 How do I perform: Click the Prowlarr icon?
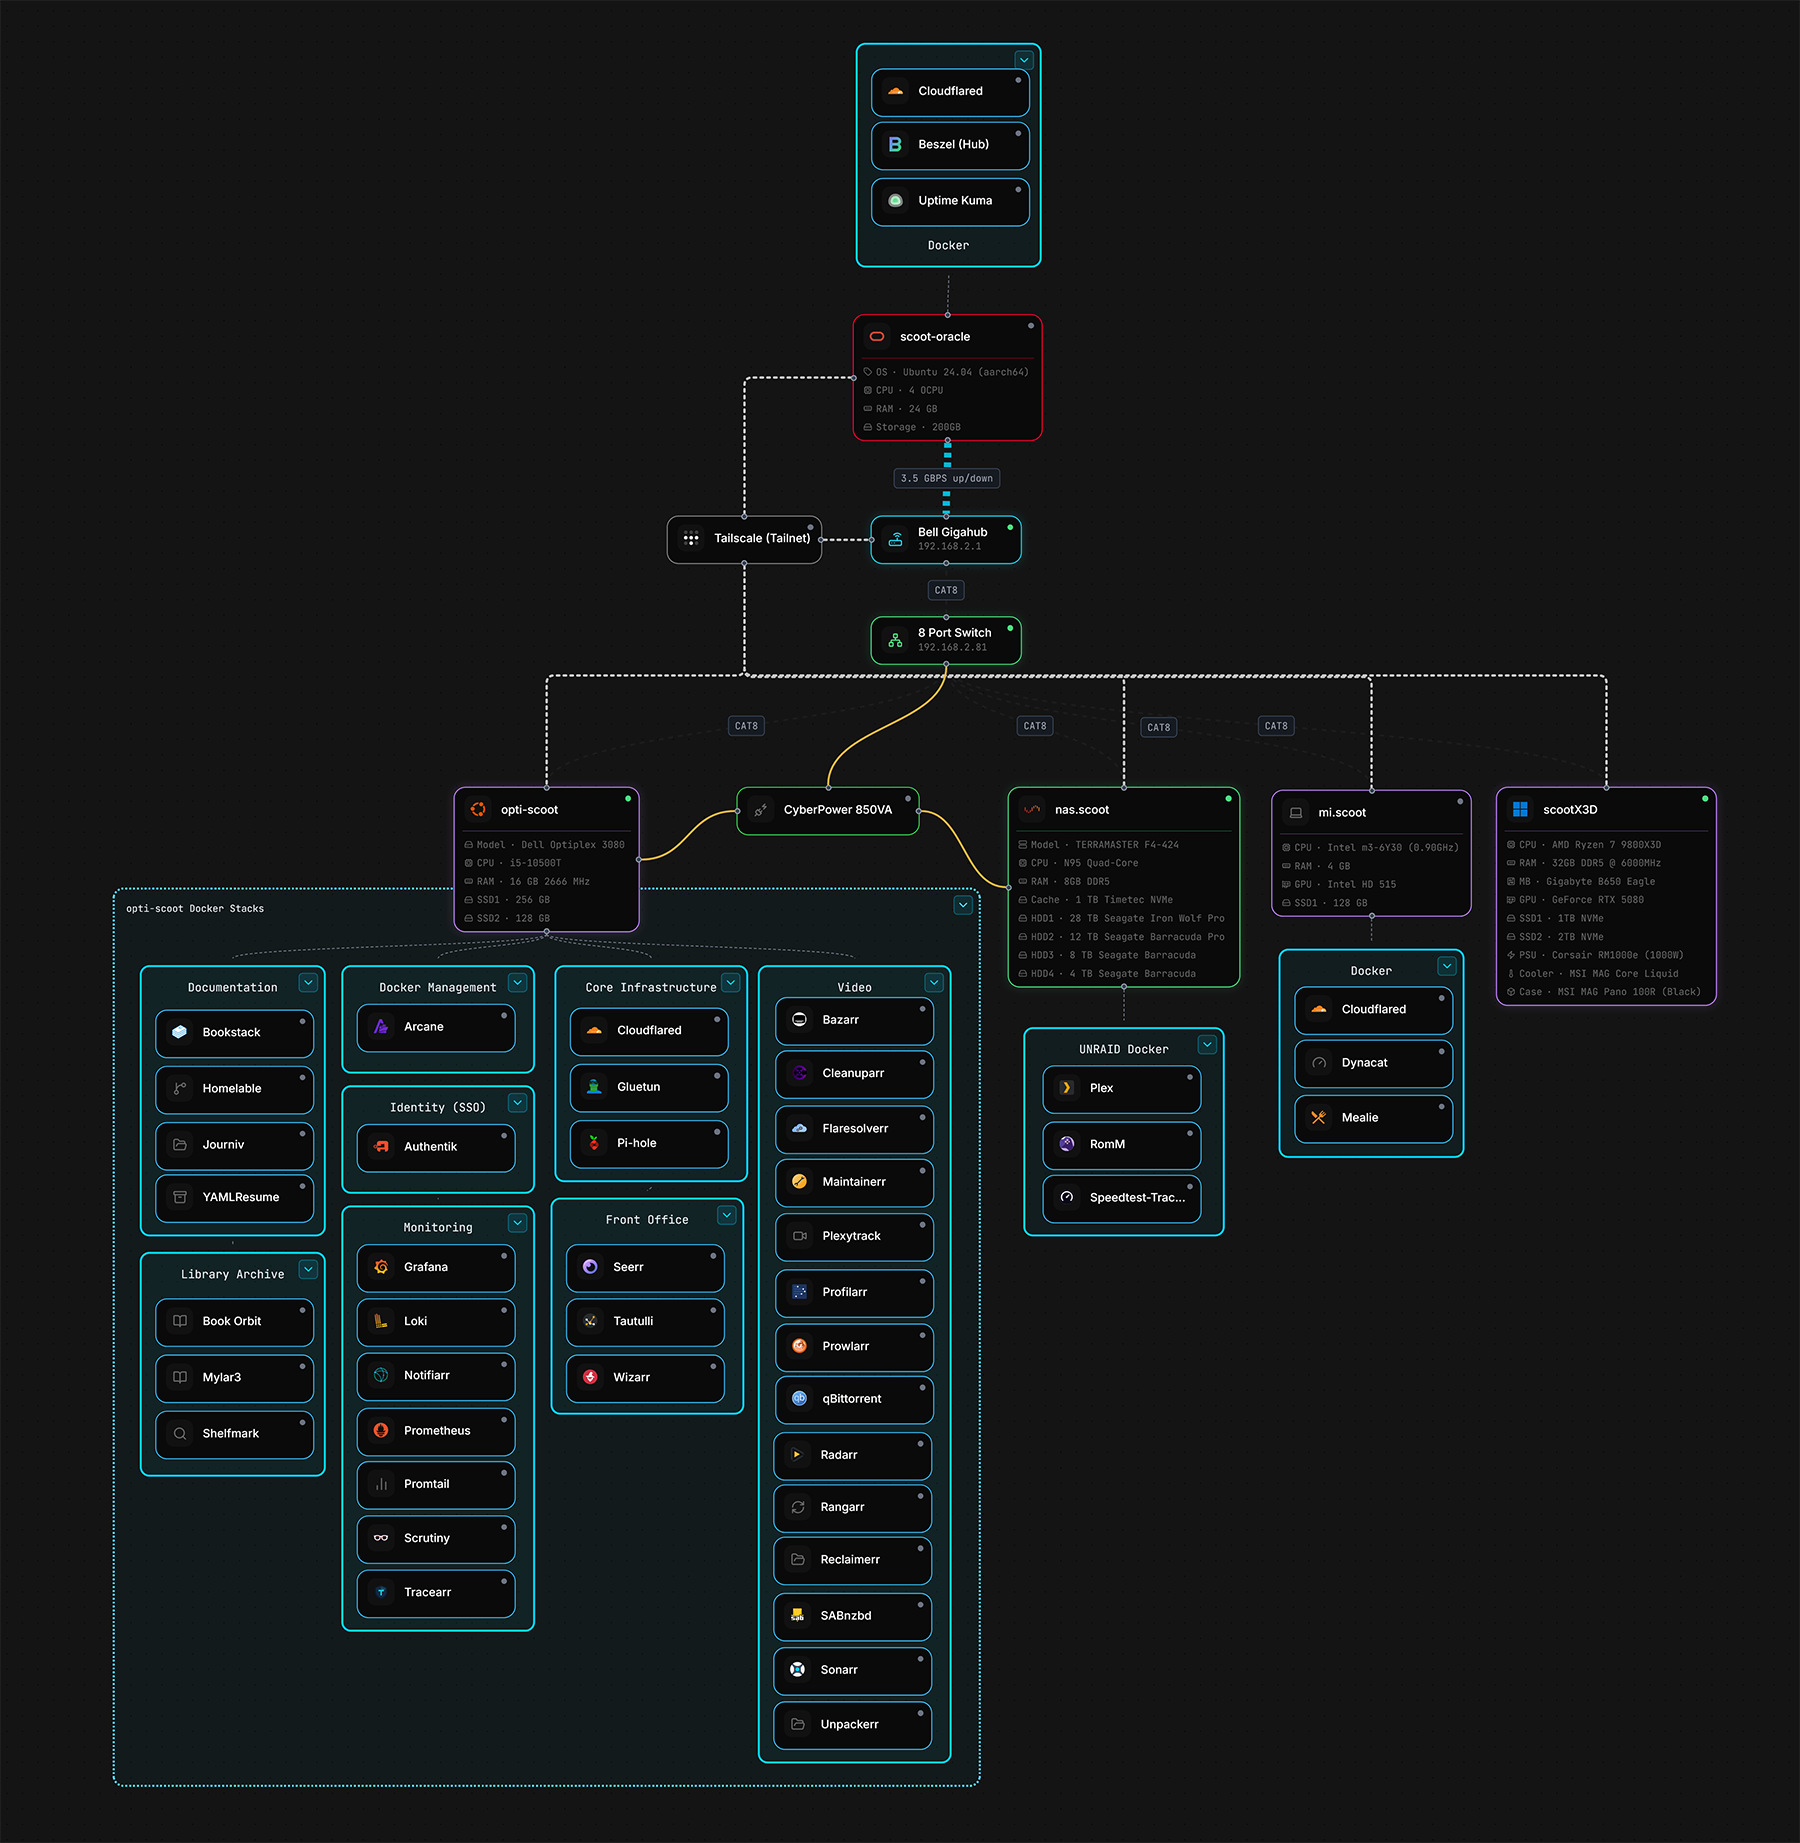click(800, 1346)
